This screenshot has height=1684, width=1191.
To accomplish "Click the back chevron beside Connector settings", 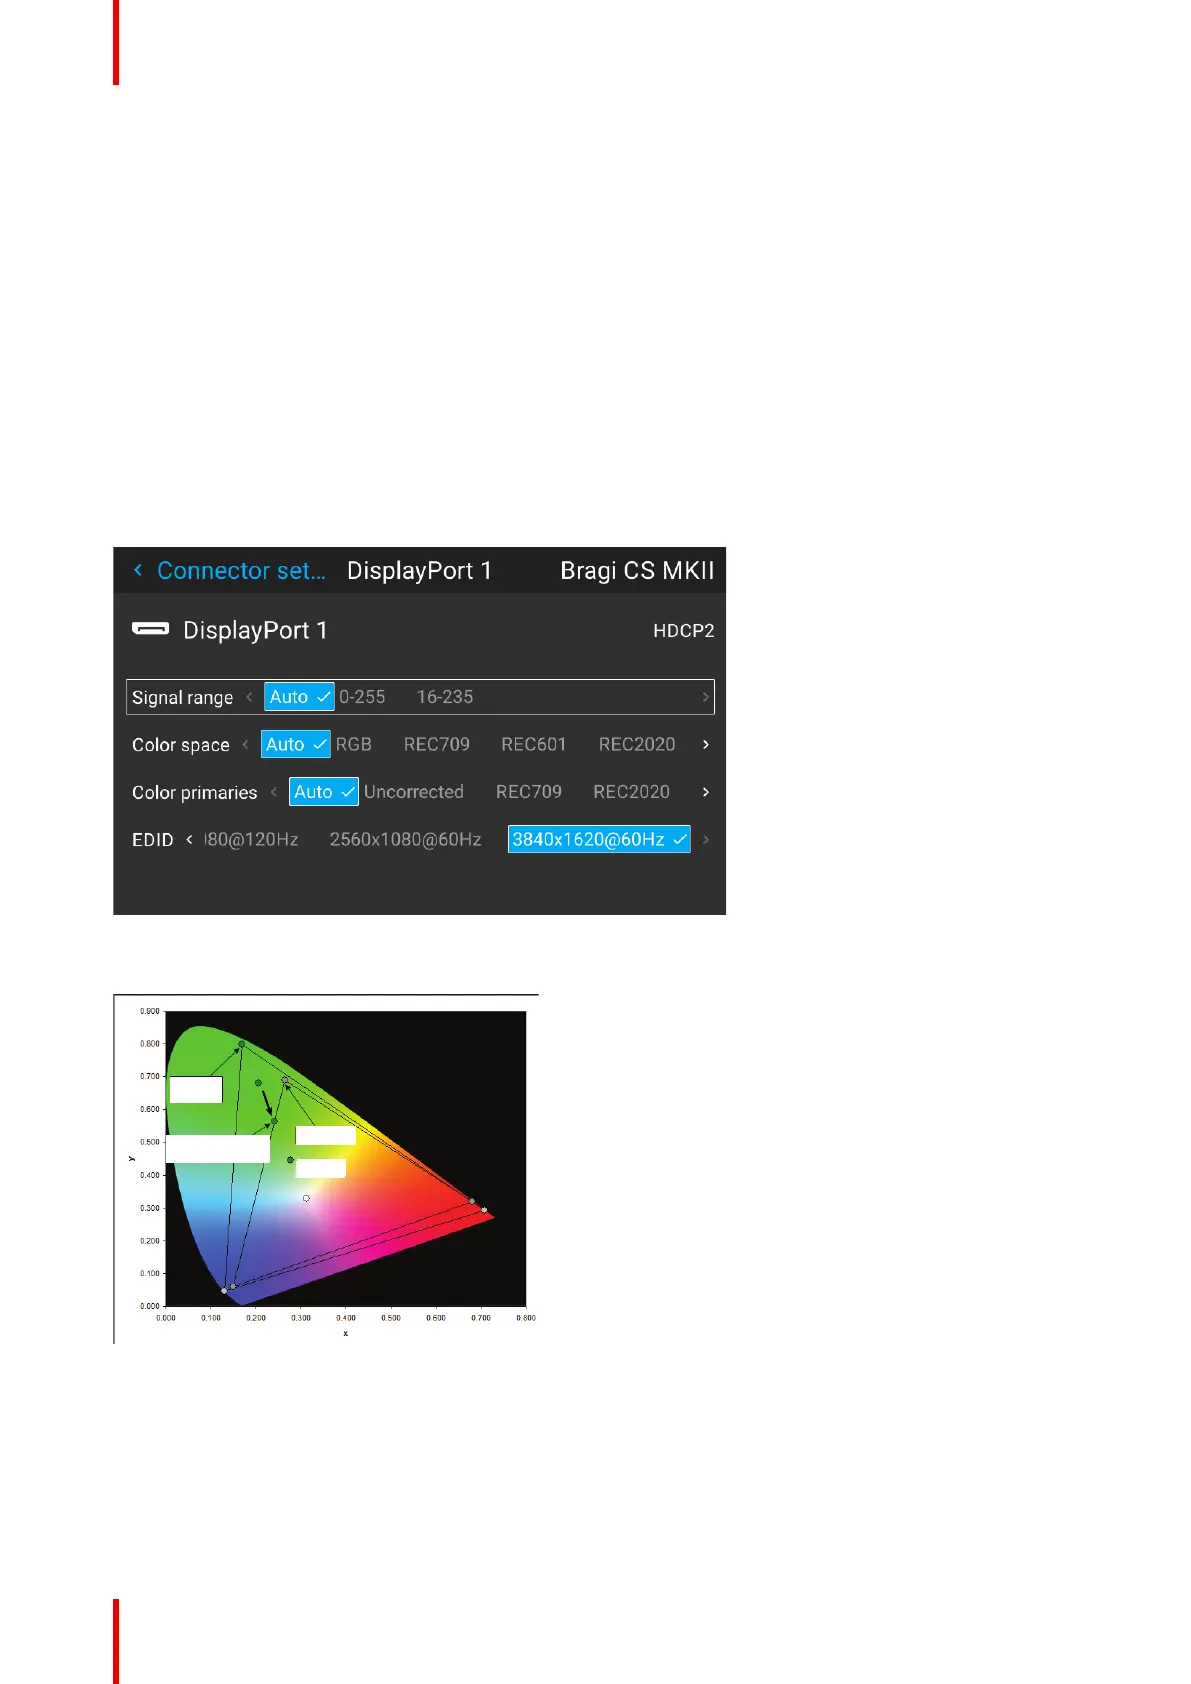I will [138, 570].
